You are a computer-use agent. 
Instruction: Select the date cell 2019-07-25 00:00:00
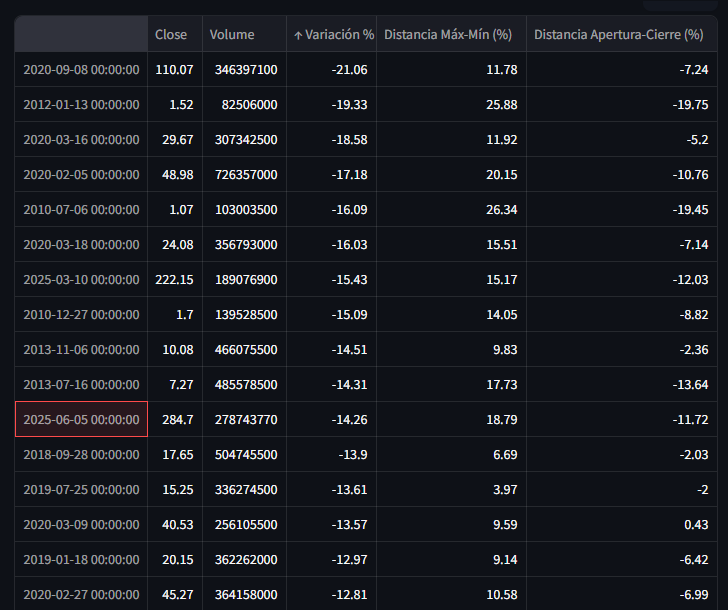81,489
